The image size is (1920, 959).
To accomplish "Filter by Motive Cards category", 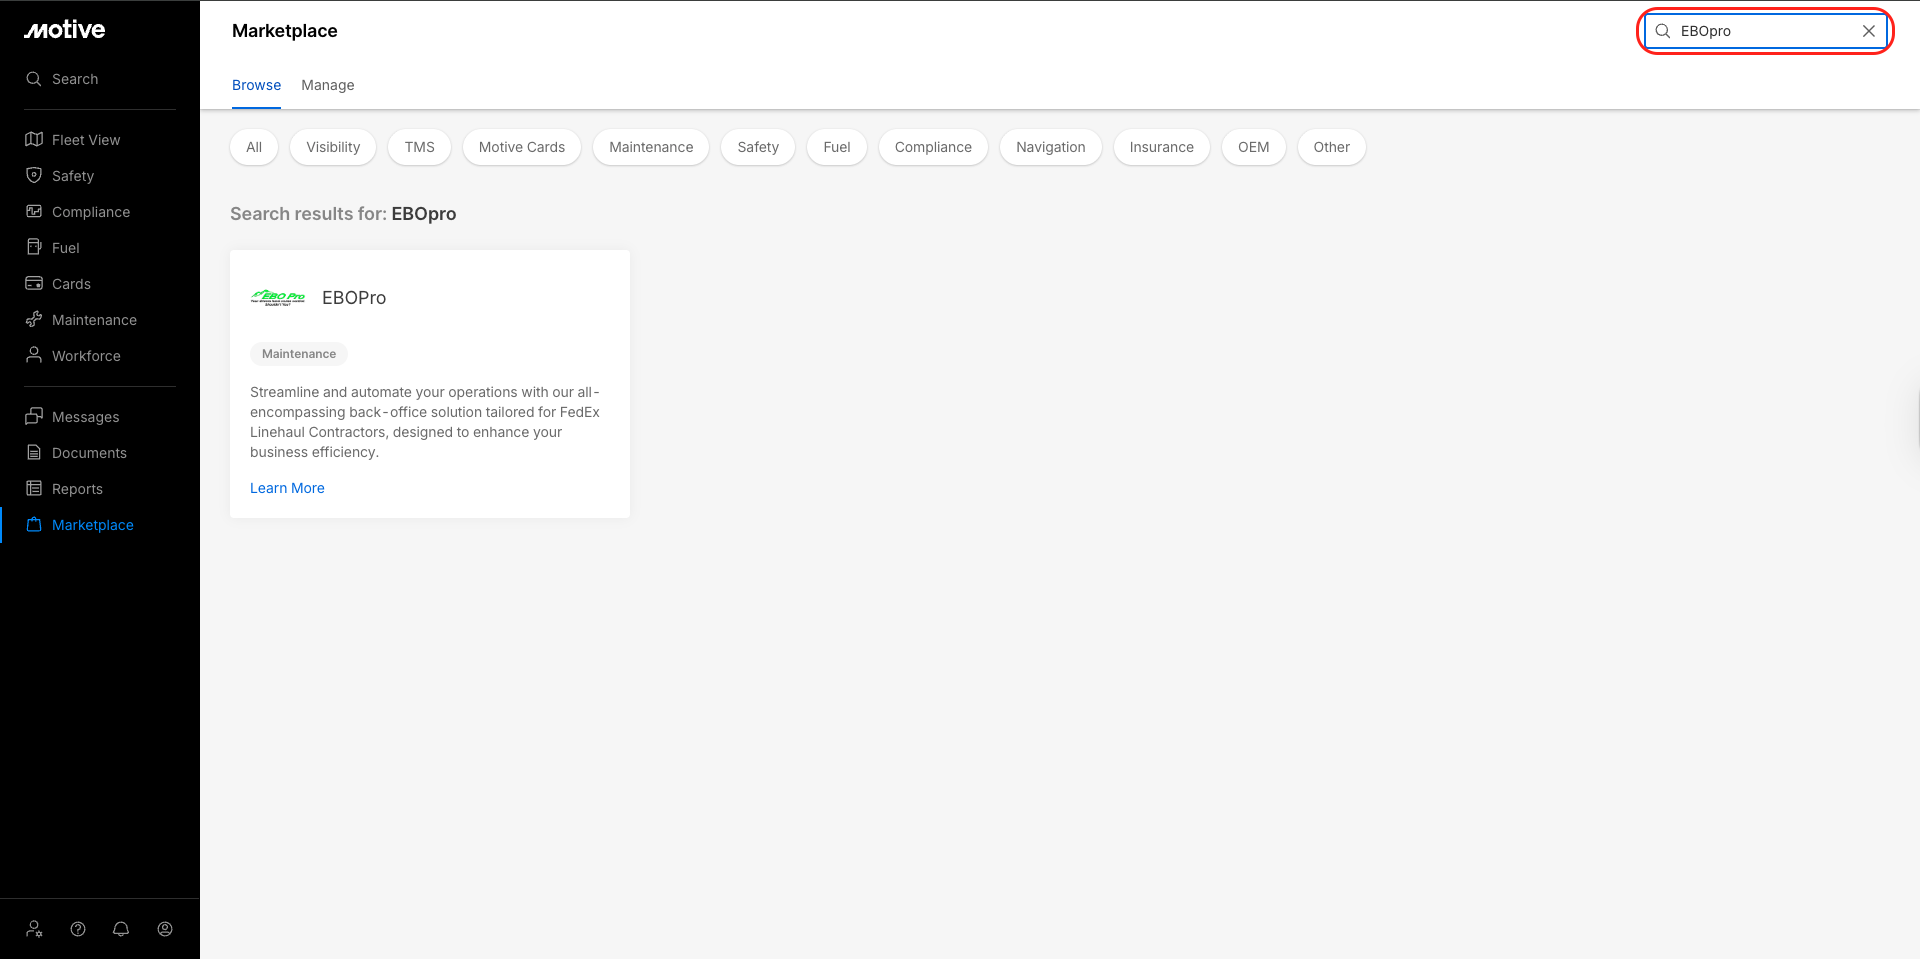I will [522, 147].
